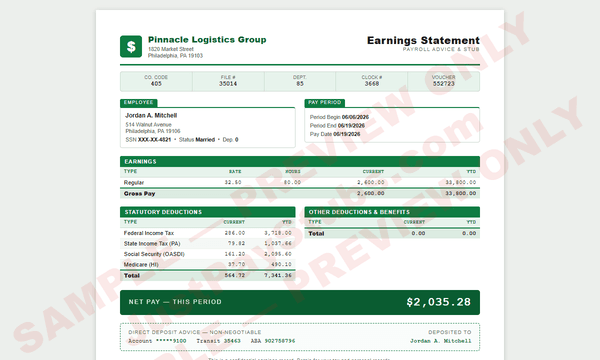Click the Status 'Married' value
Image resolution: width=600 pixels, height=360 pixels.
pyautogui.click(x=205, y=140)
